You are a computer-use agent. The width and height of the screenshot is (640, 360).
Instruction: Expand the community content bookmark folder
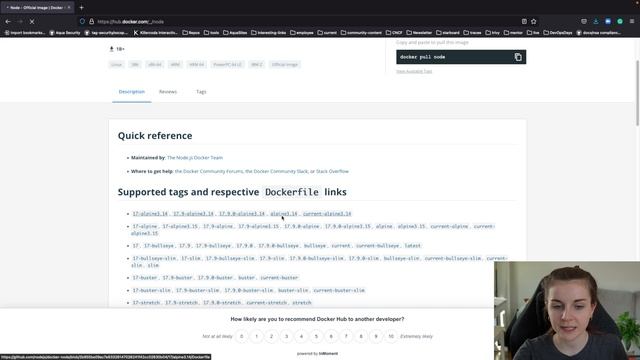[361, 33]
